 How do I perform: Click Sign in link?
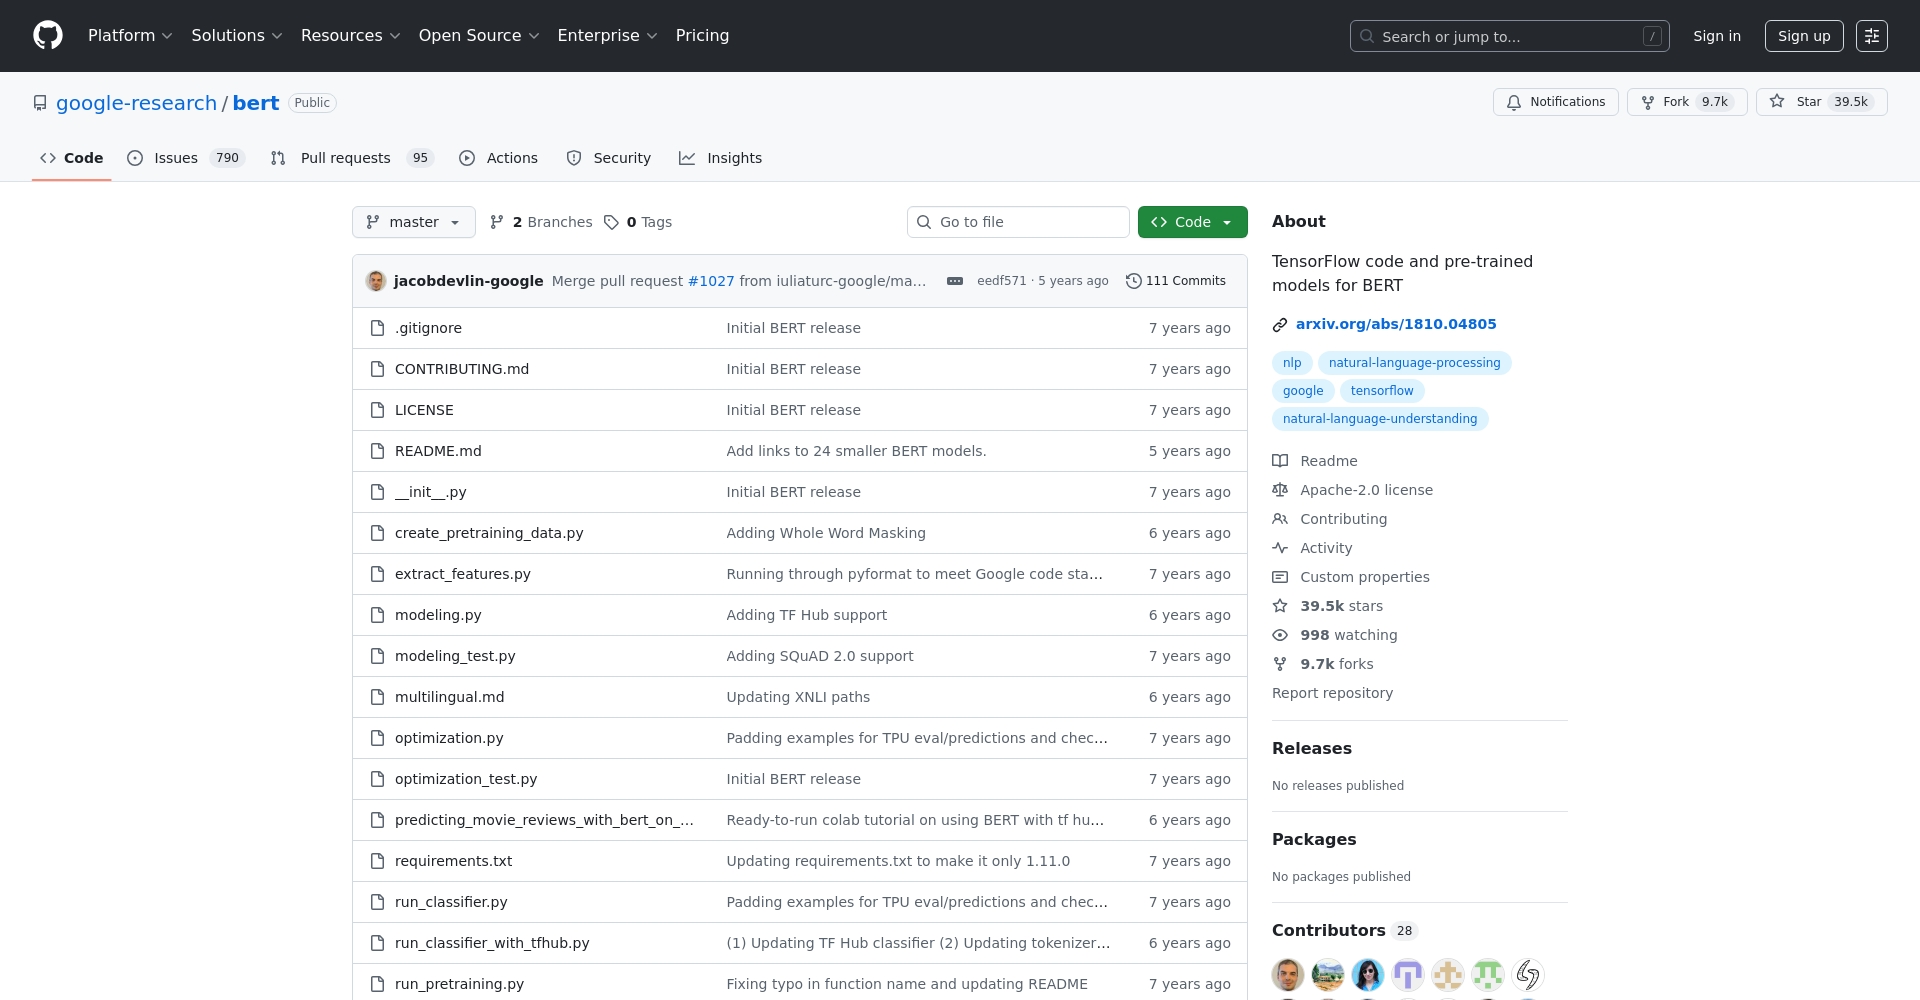pos(1717,36)
